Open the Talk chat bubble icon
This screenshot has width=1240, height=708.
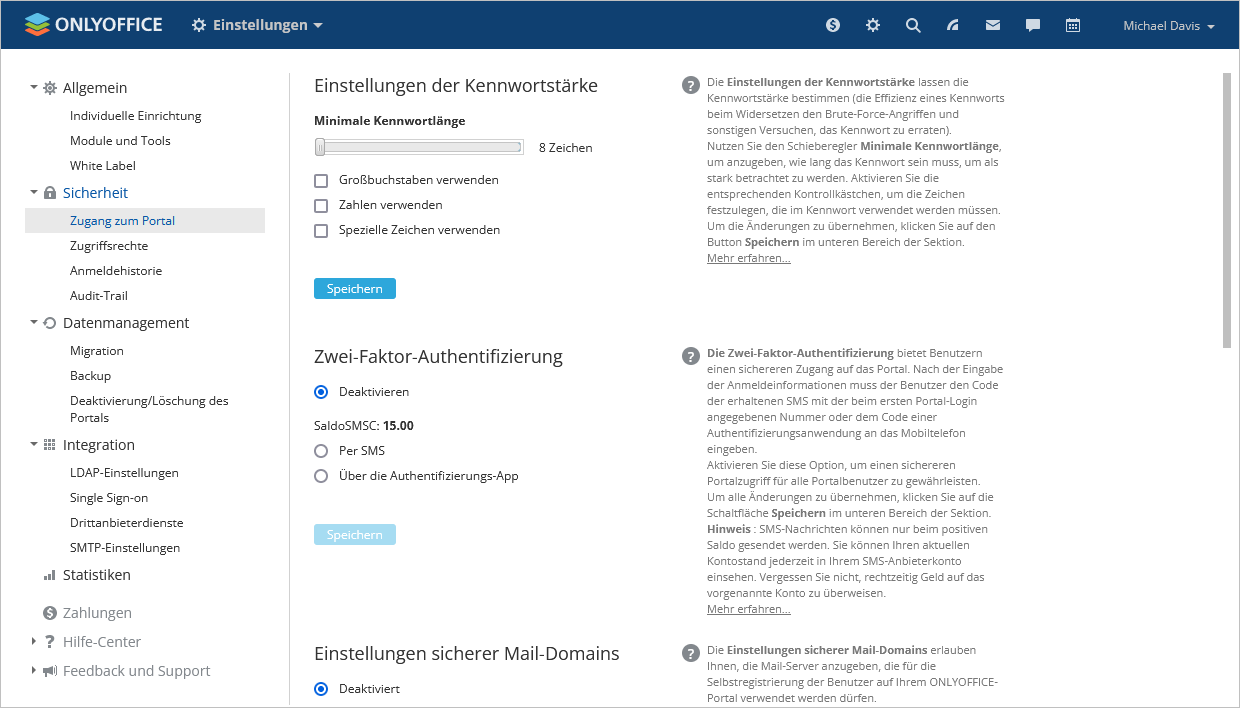(x=1033, y=25)
